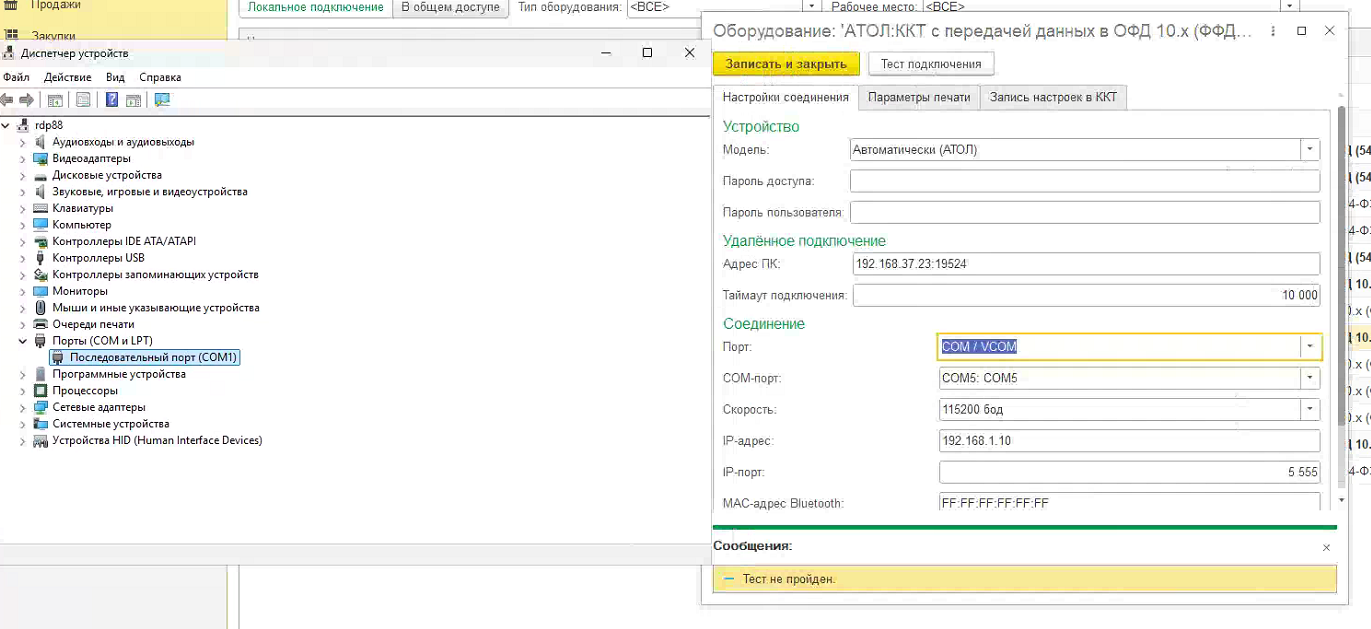The height and width of the screenshot is (629, 1371).
Task: Click the rdp88 computer root icon
Action: click(x=24, y=125)
